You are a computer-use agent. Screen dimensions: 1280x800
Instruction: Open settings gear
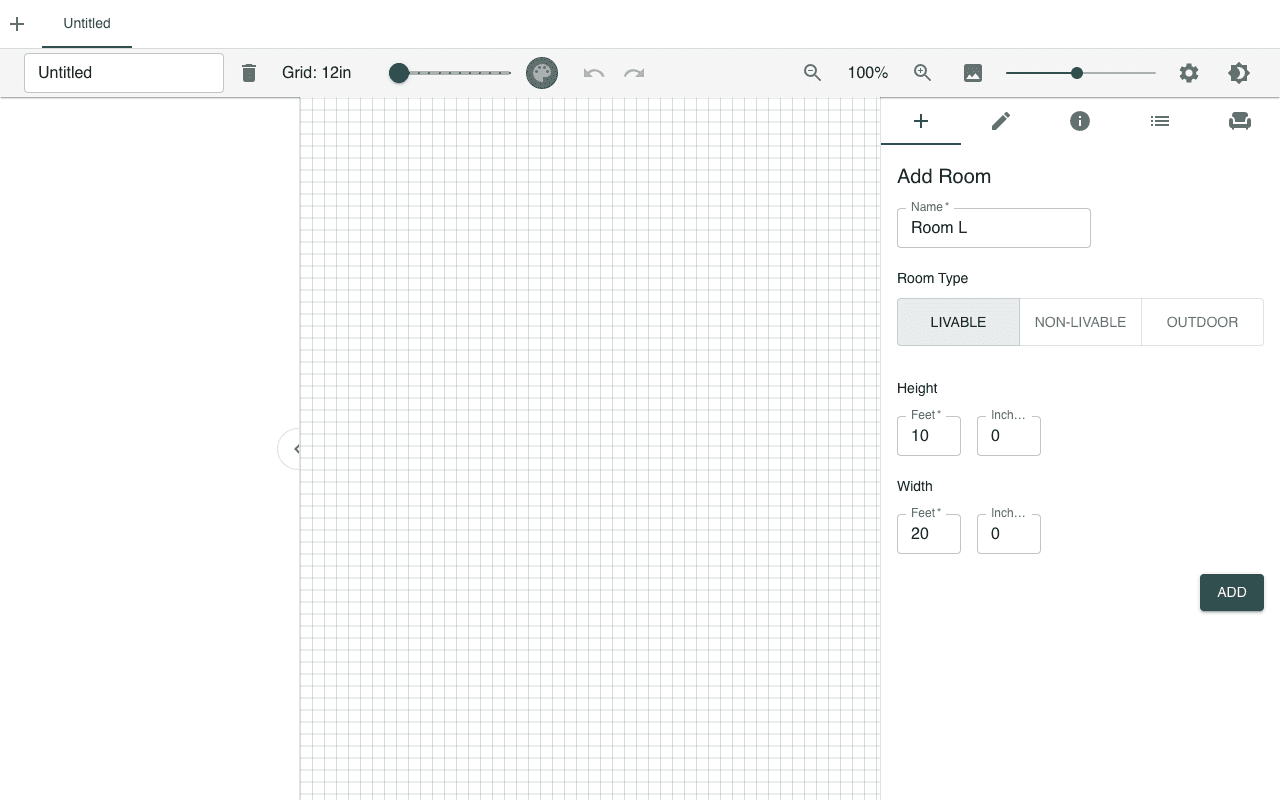pyautogui.click(x=1189, y=73)
